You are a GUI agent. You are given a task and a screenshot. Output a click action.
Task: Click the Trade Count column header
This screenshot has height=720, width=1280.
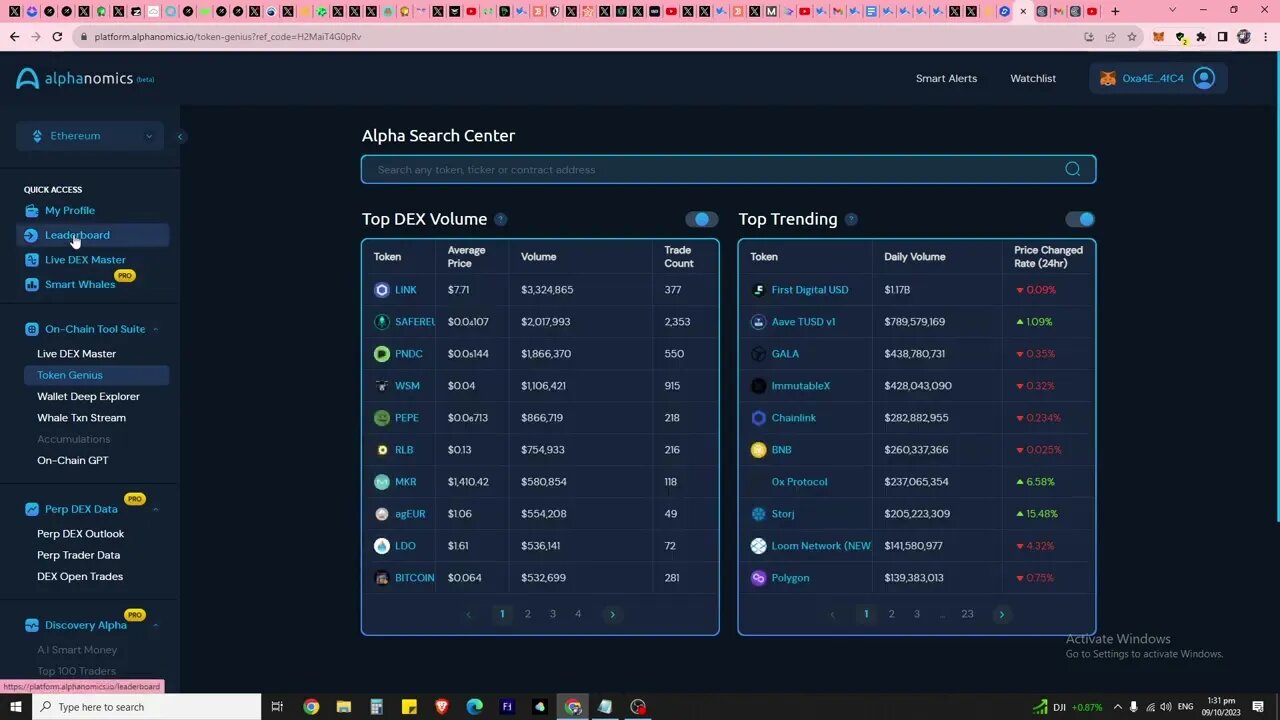pyautogui.click(x=678, y=257)
